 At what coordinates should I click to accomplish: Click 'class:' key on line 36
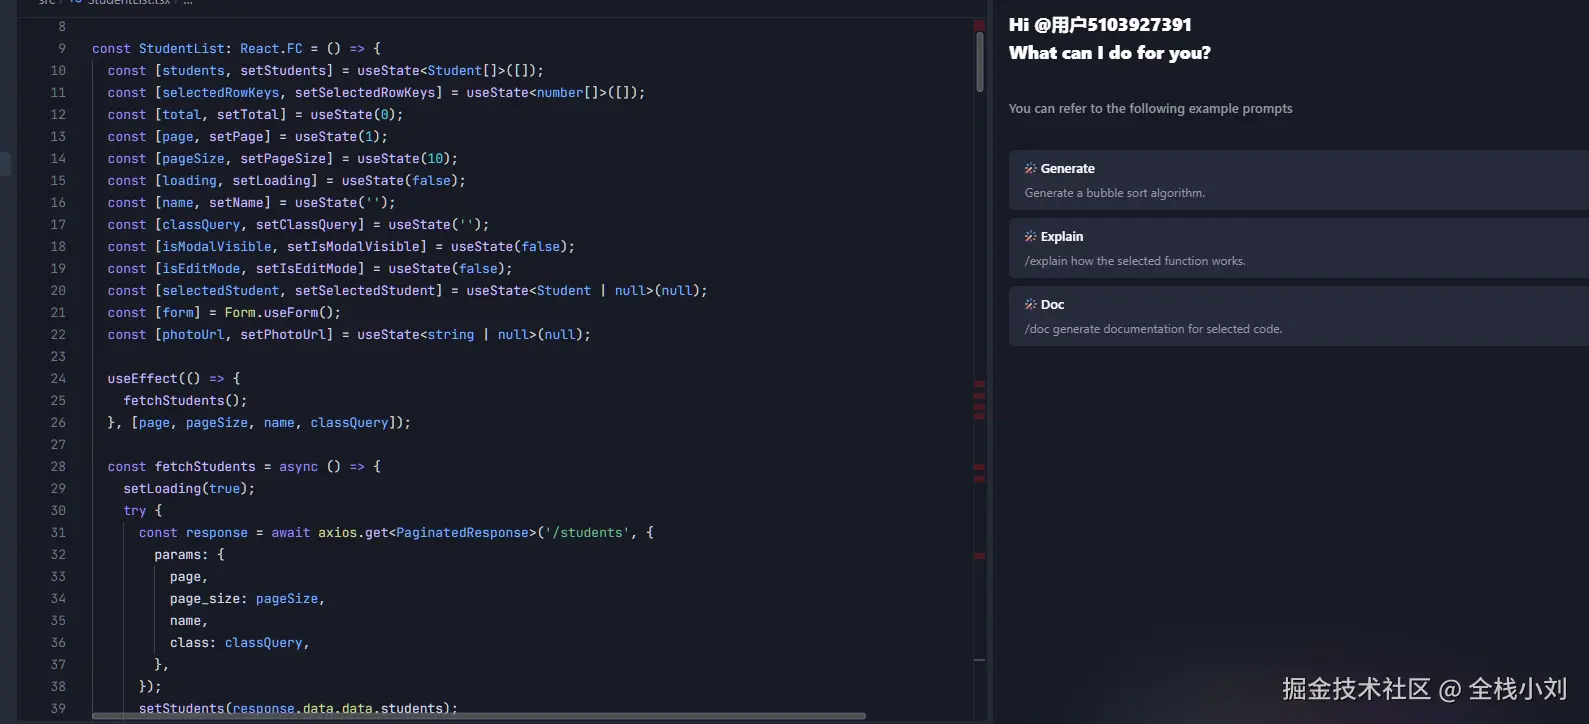pyautogui.click(x=193, y=642)
